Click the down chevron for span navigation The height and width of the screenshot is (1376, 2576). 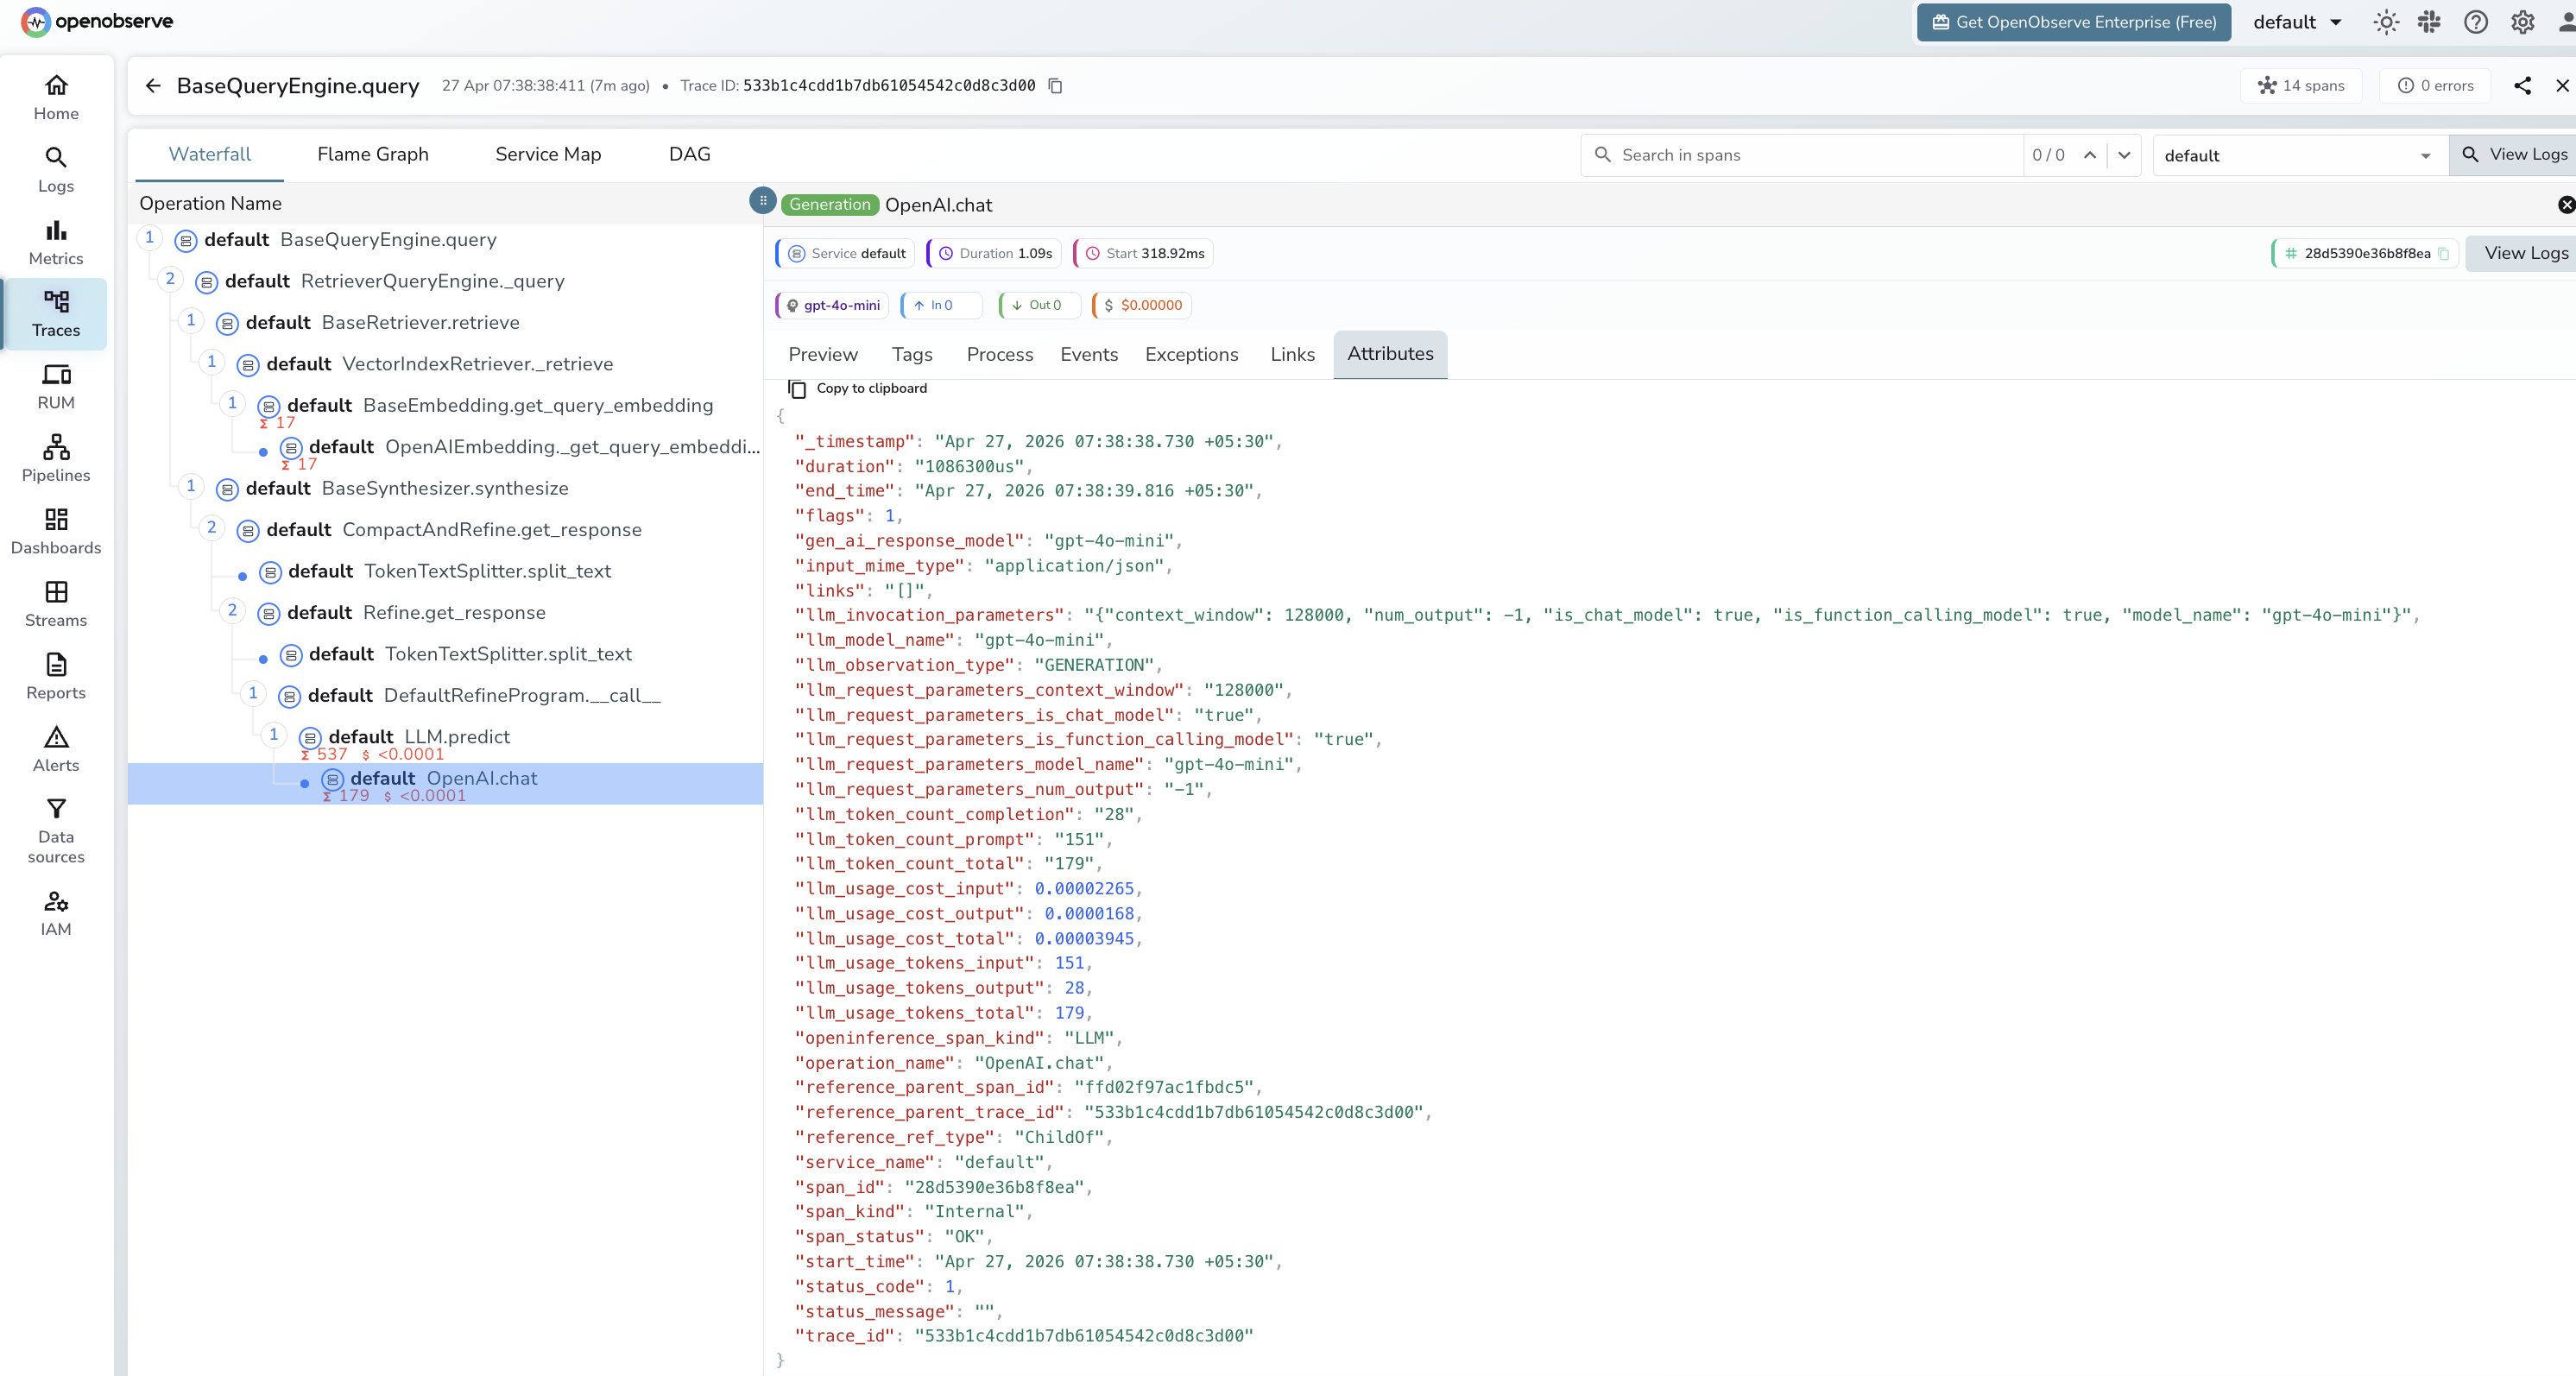click(x=2124, y=155)
